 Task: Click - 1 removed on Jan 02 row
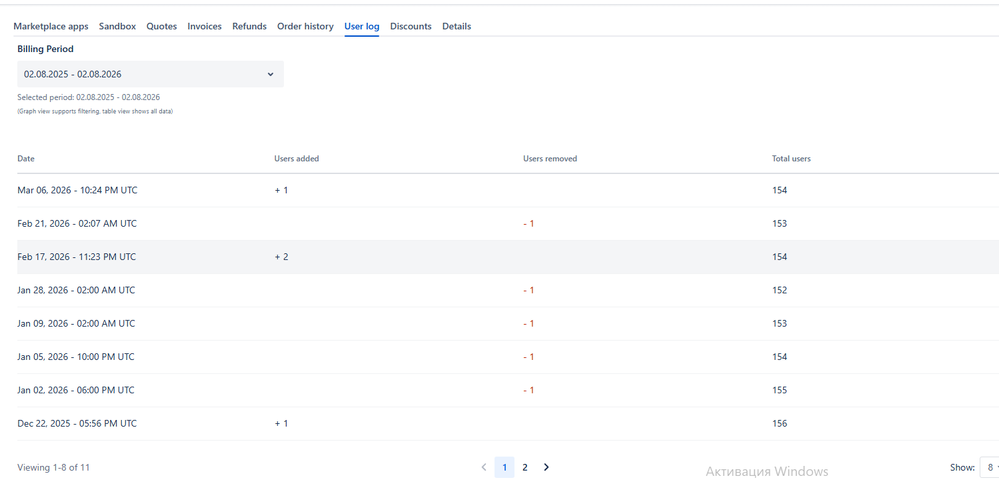tap(529, 390)
